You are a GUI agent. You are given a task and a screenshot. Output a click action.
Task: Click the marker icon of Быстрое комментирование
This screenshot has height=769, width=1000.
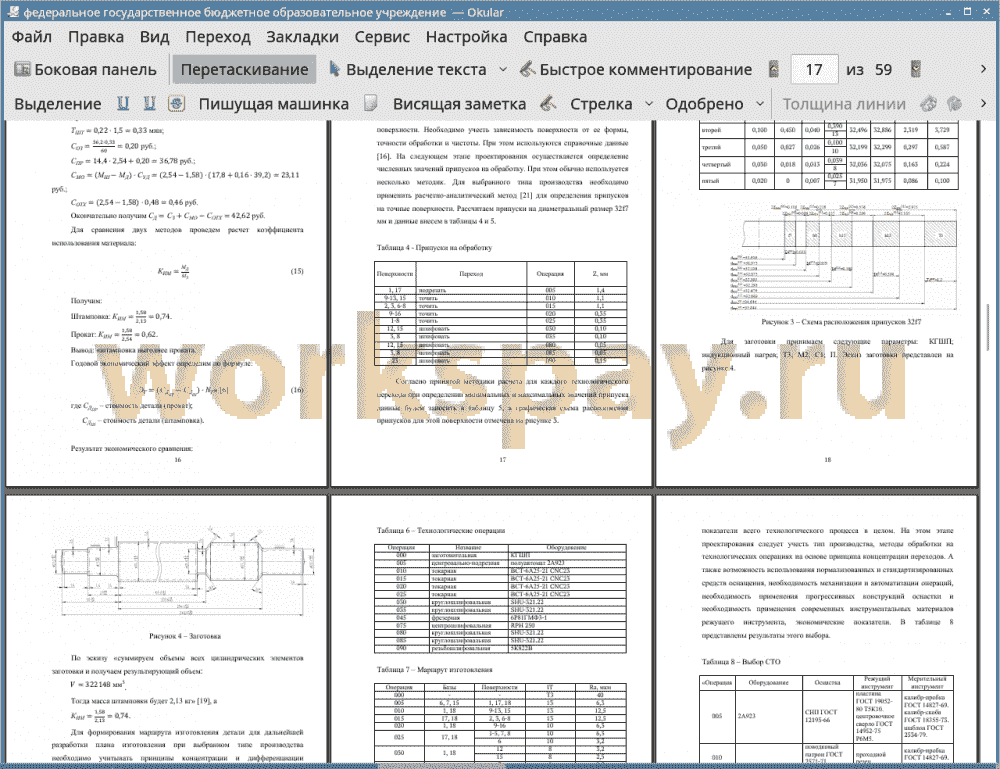(x=527, y=69)
